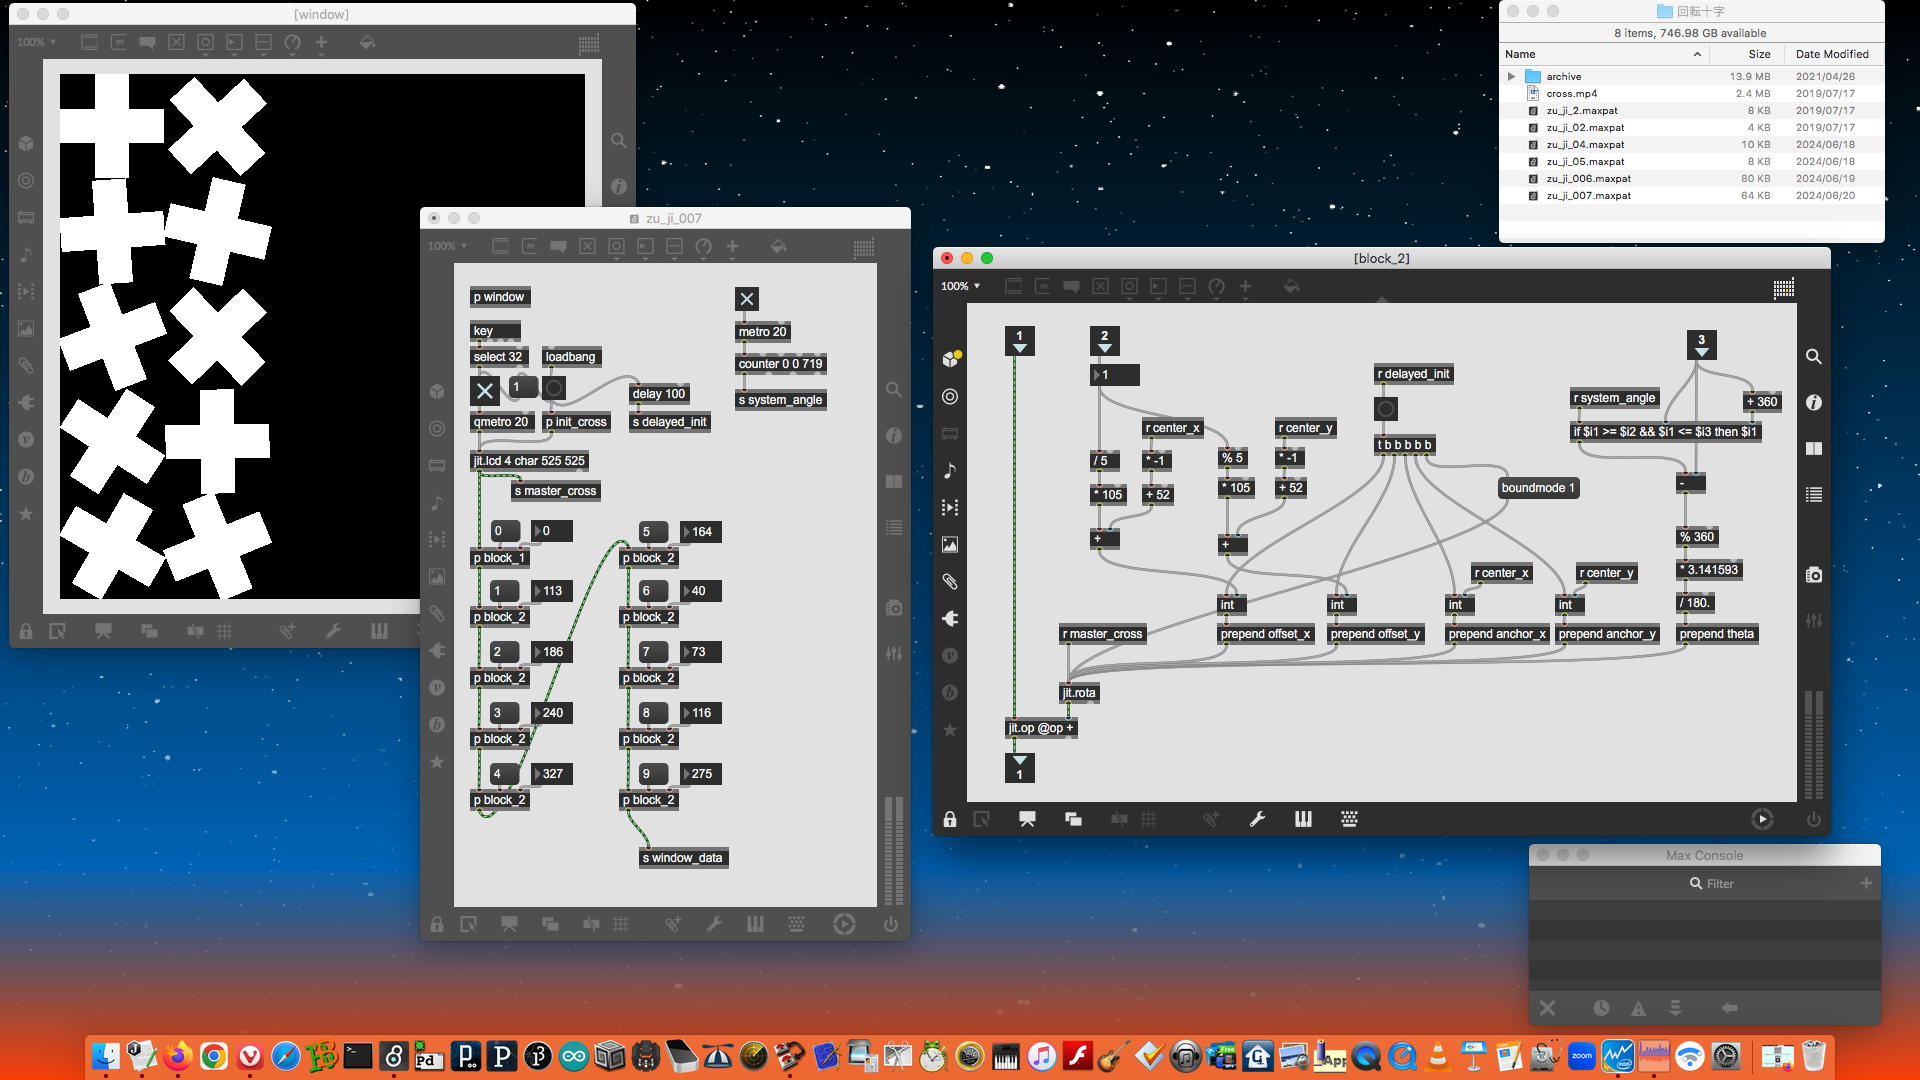Click the loadbang object in zu_ji_007

point(570,357)
